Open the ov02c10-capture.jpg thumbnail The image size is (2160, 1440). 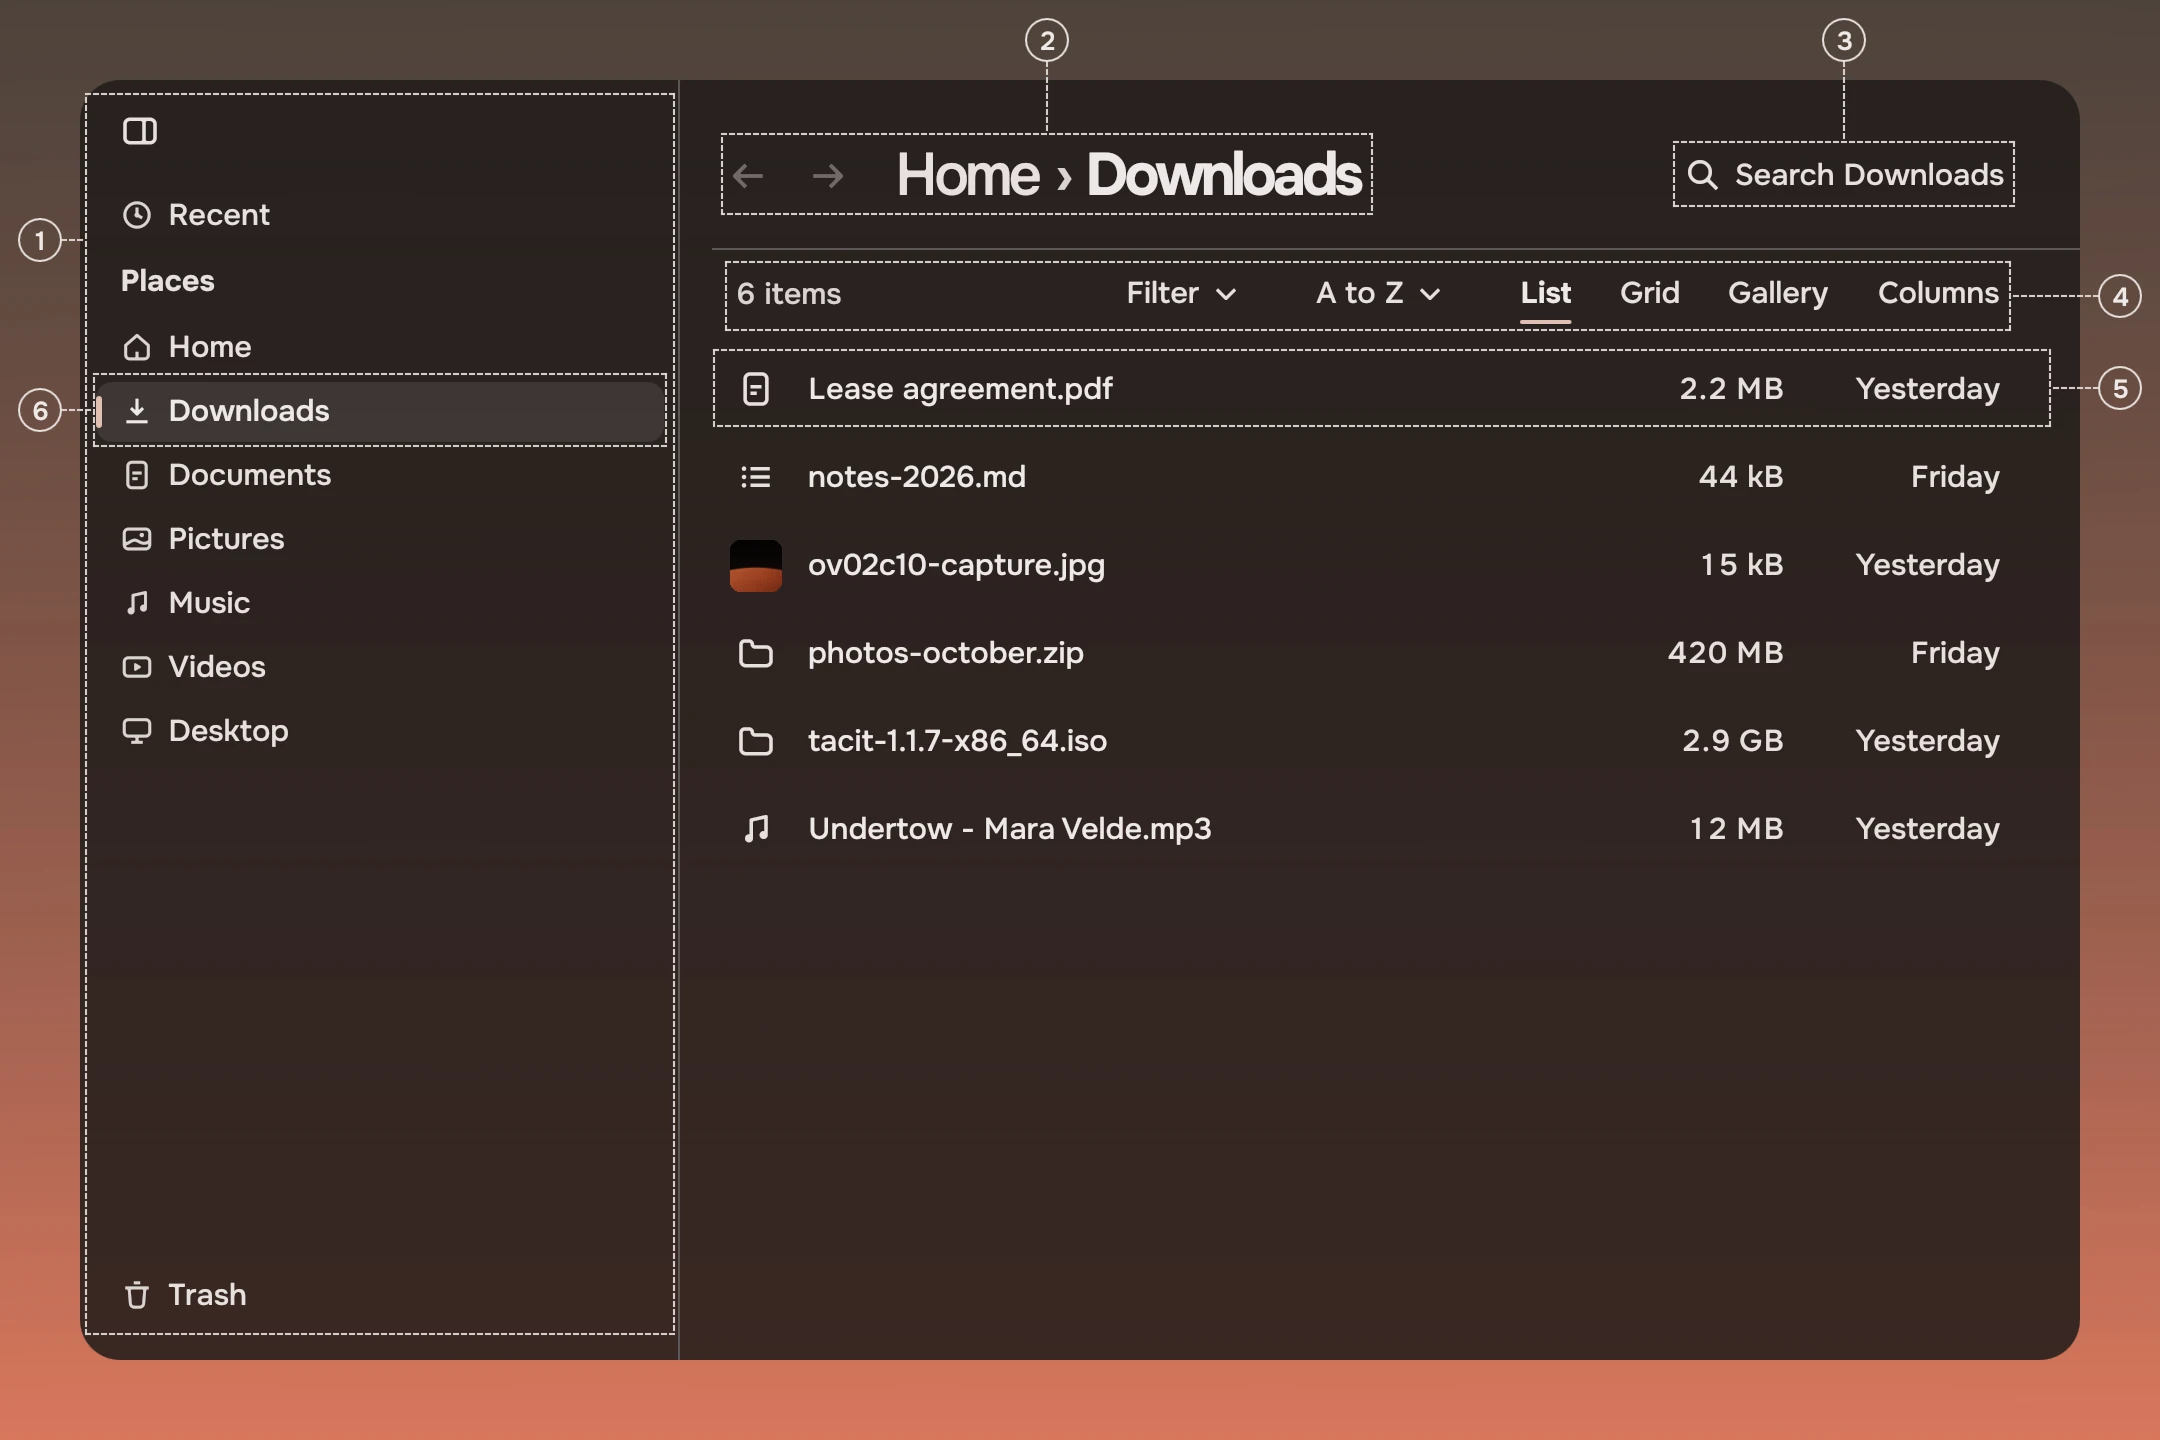click(x=756, y=565)
